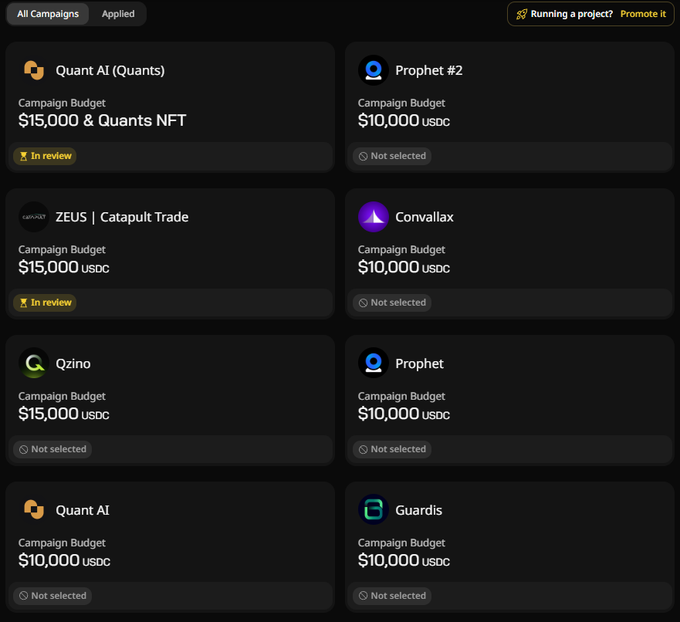Click Not selected badge on Convallax

(392, 303)
